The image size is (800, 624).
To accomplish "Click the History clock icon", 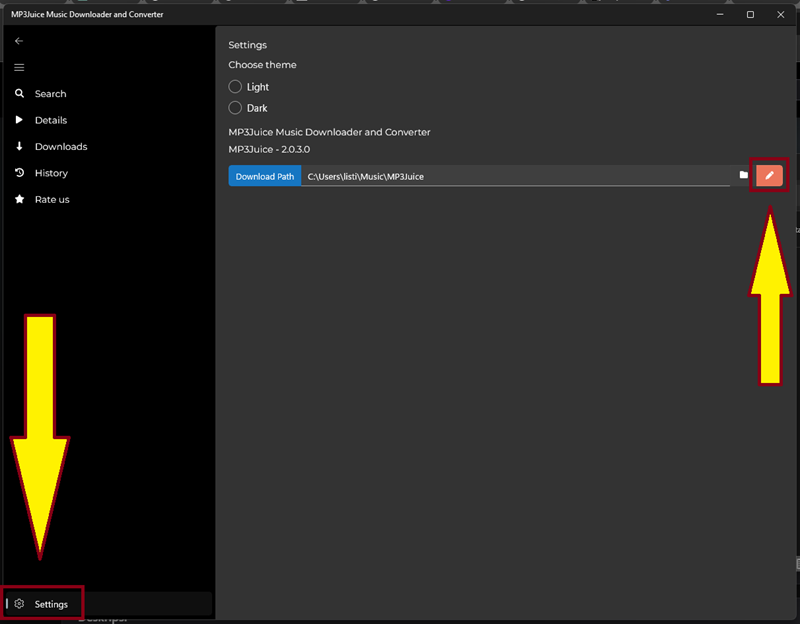I will coord(19,173).
